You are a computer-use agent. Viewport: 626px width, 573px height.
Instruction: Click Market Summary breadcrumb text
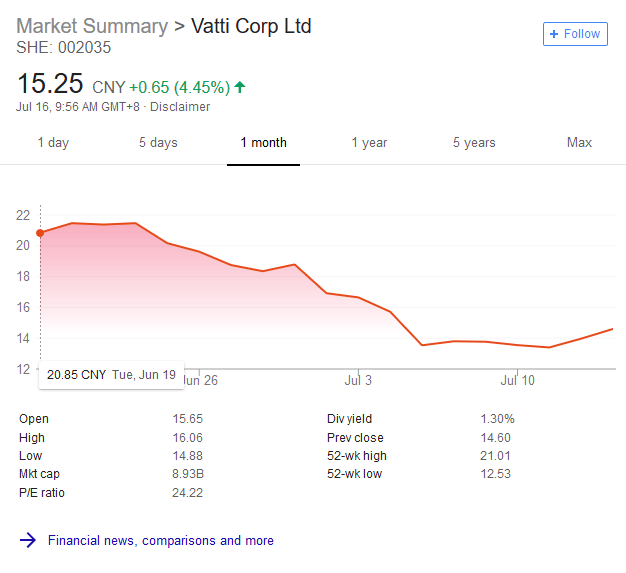93,26
